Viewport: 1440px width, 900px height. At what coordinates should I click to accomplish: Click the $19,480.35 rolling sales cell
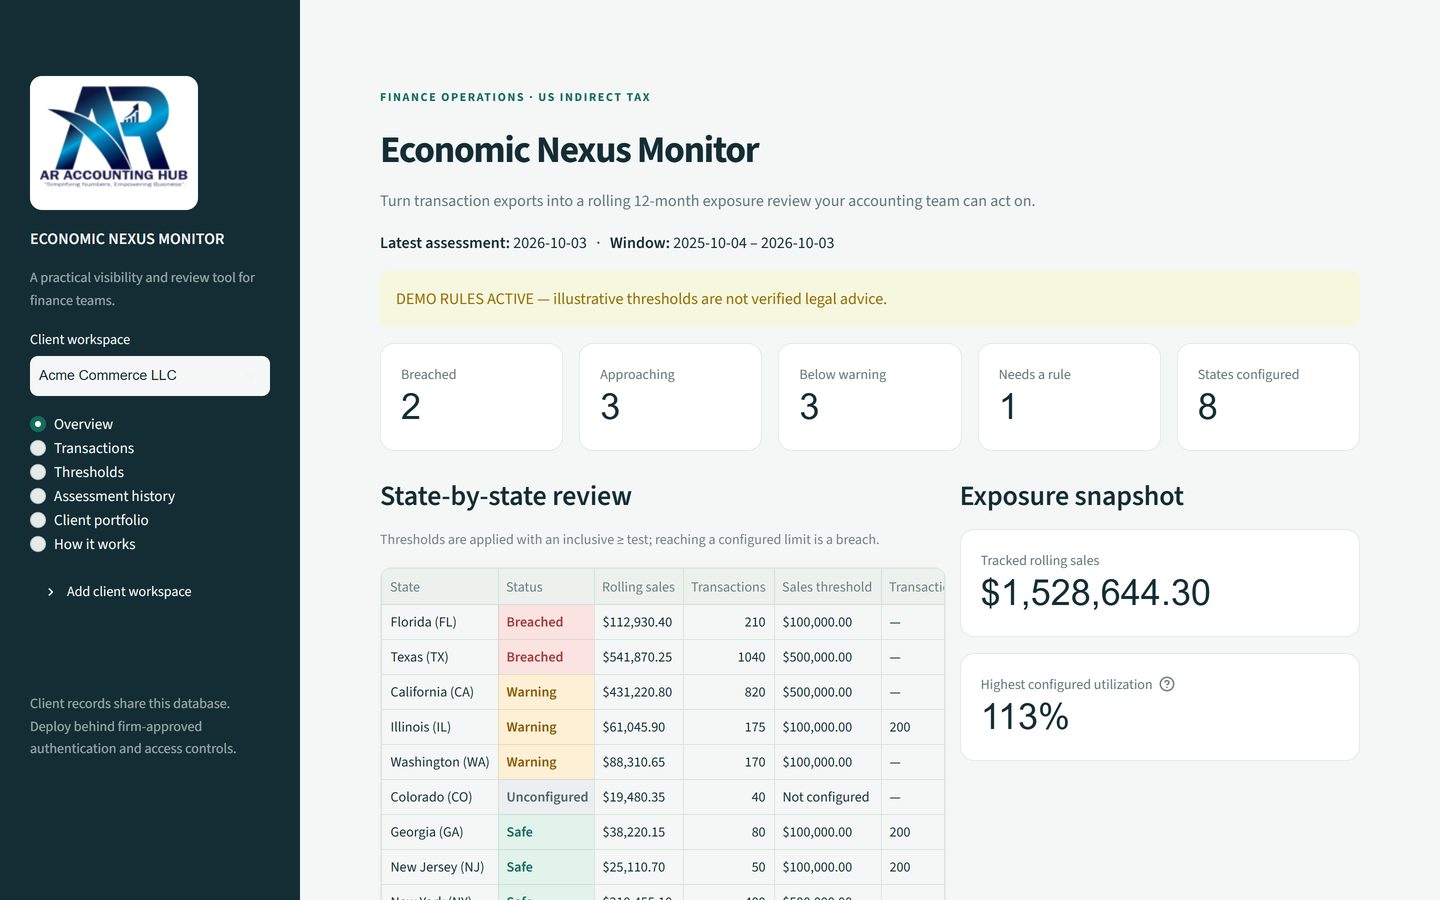[639, 797]
